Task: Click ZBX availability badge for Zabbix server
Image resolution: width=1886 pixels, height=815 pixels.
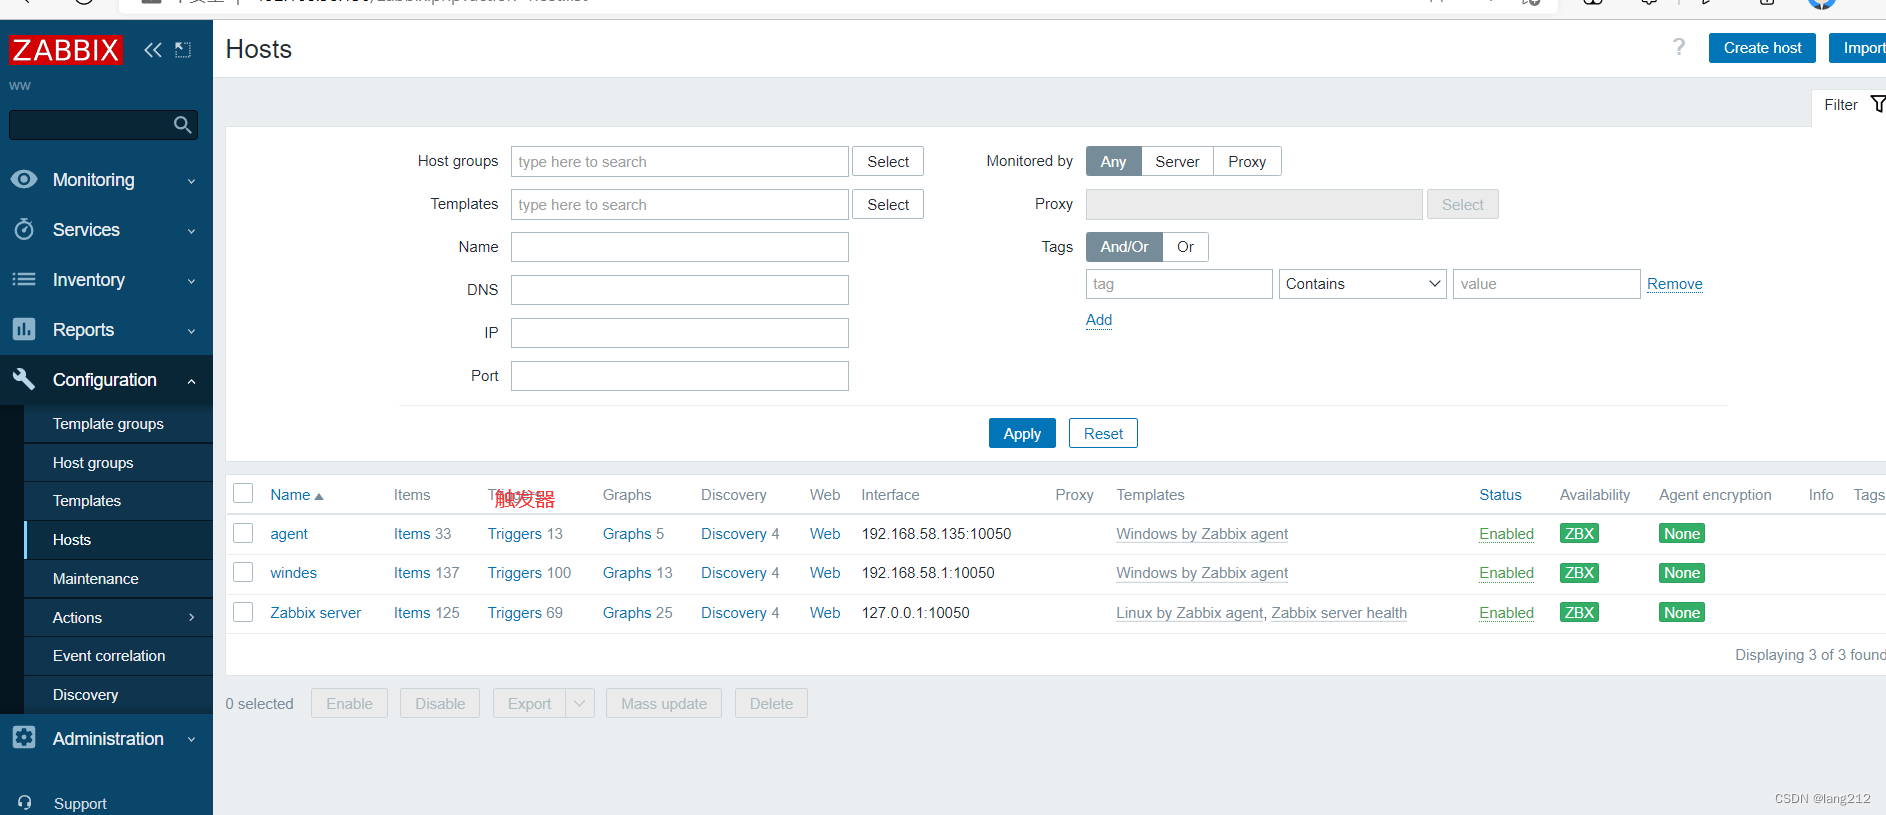Action: click(1579, 613)
